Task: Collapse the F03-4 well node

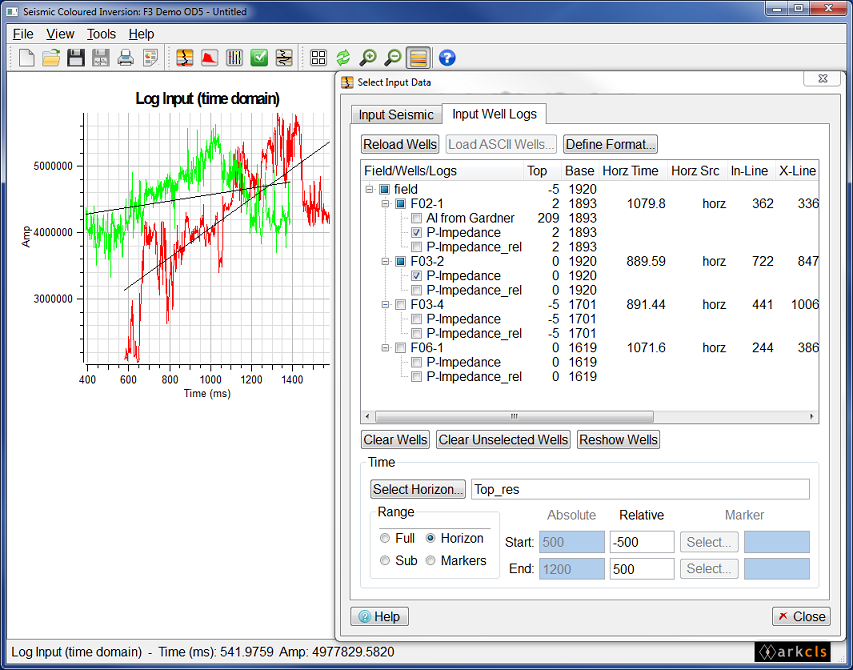Action: (x=385, y=305)
